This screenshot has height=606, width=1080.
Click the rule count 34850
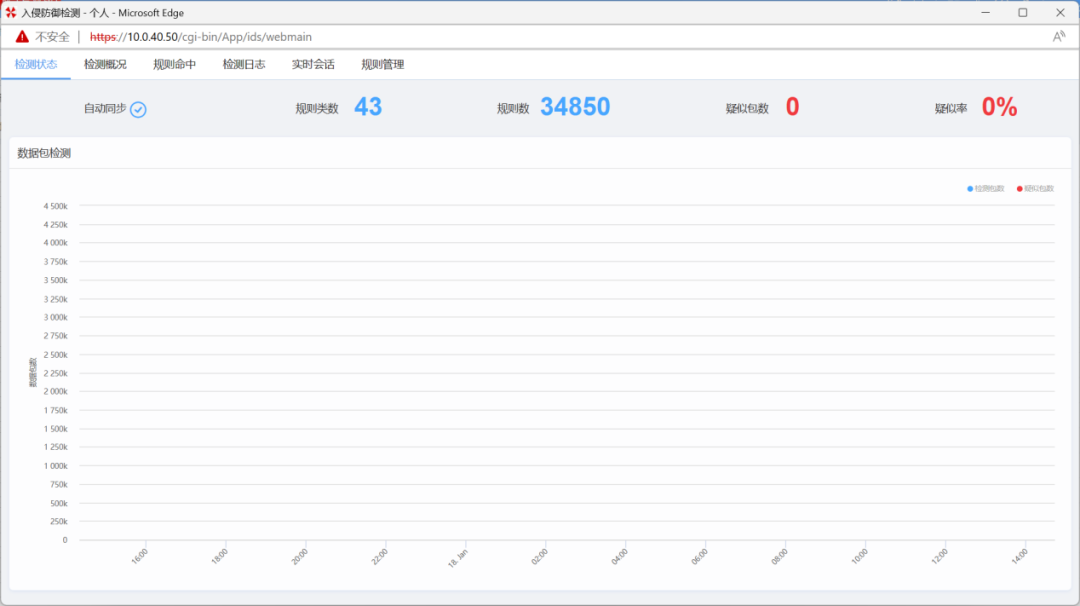pyautogui.click(x=575, y=107)
